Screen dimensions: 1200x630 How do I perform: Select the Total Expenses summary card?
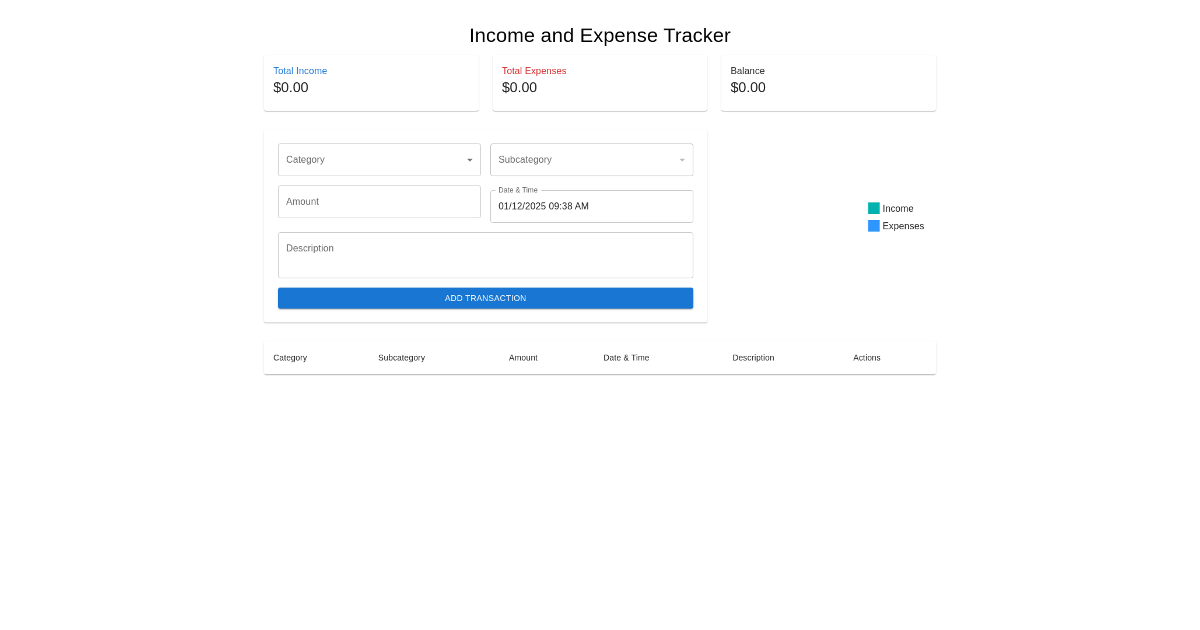tap(600, 83)
